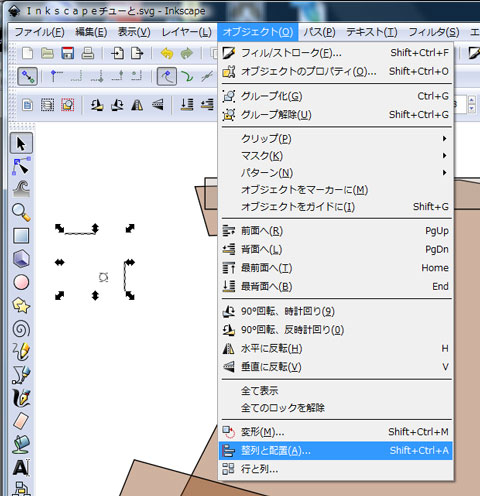Screen dimensions: 480x496
Task: Select the Node edit tool
Action: (x=21, y=166)
